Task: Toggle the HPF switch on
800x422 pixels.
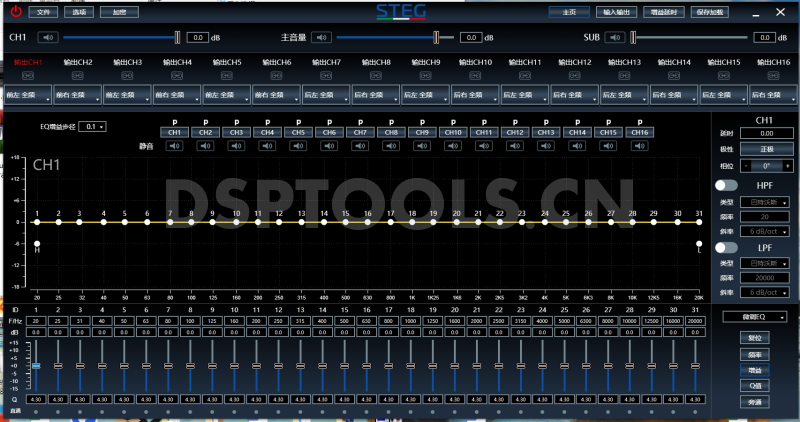Action: pyautogui.click(x=726, y=186)
